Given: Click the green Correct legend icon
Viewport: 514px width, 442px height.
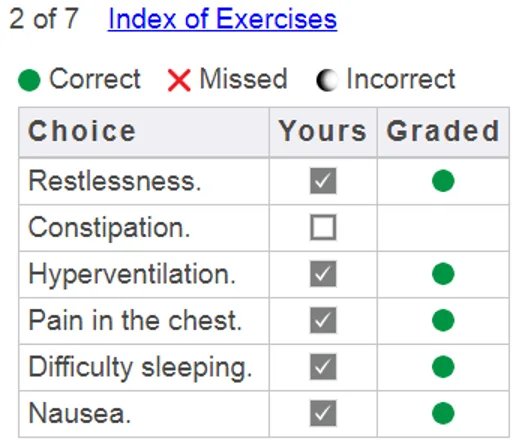Looking at the screenshot, I should pos(29,80).
